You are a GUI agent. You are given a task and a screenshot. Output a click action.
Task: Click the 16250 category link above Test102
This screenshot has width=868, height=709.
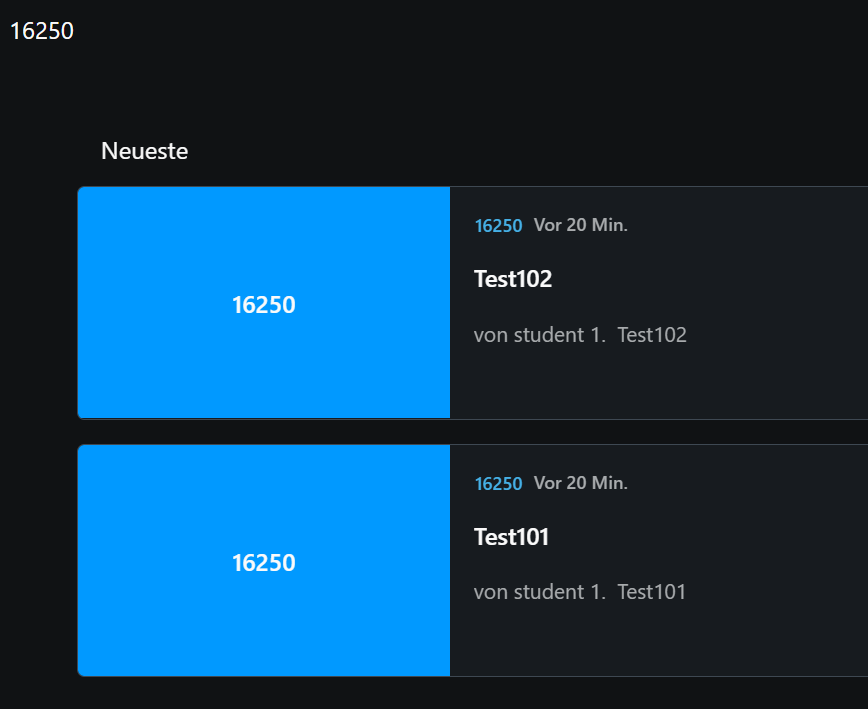pos(498,226)
